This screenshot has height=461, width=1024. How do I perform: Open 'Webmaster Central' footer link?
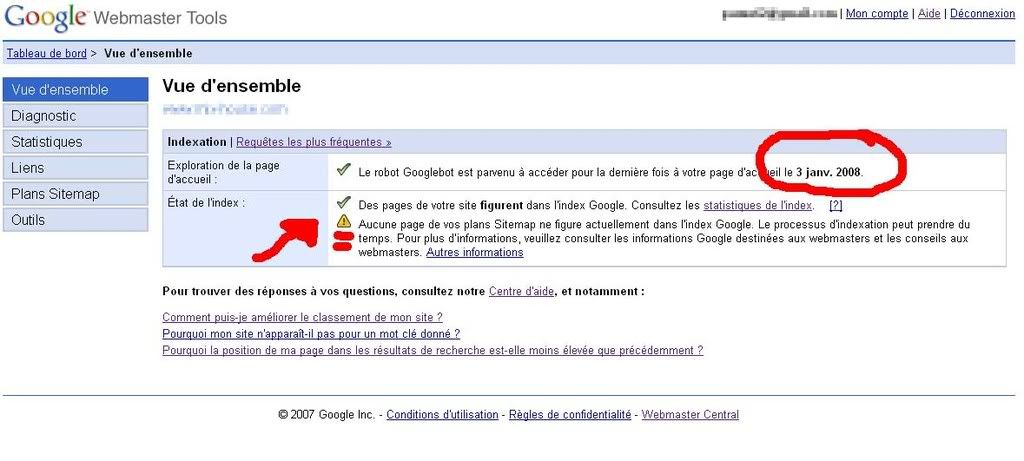tap(690, 415)
